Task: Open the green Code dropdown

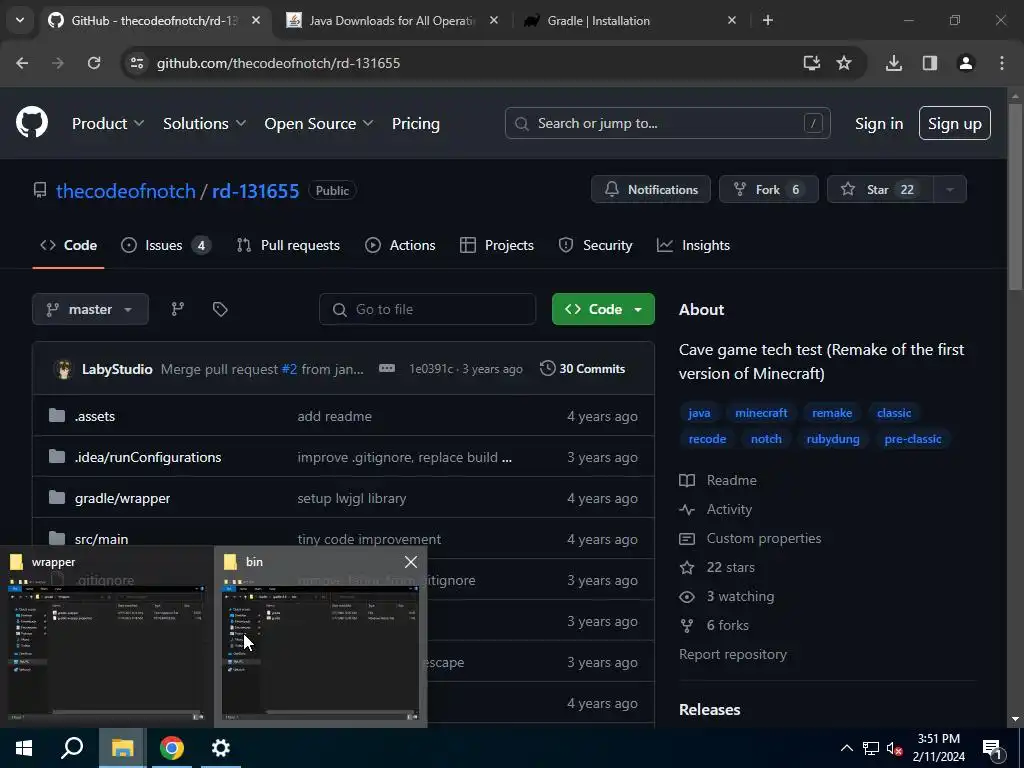Action: [603, 310]
